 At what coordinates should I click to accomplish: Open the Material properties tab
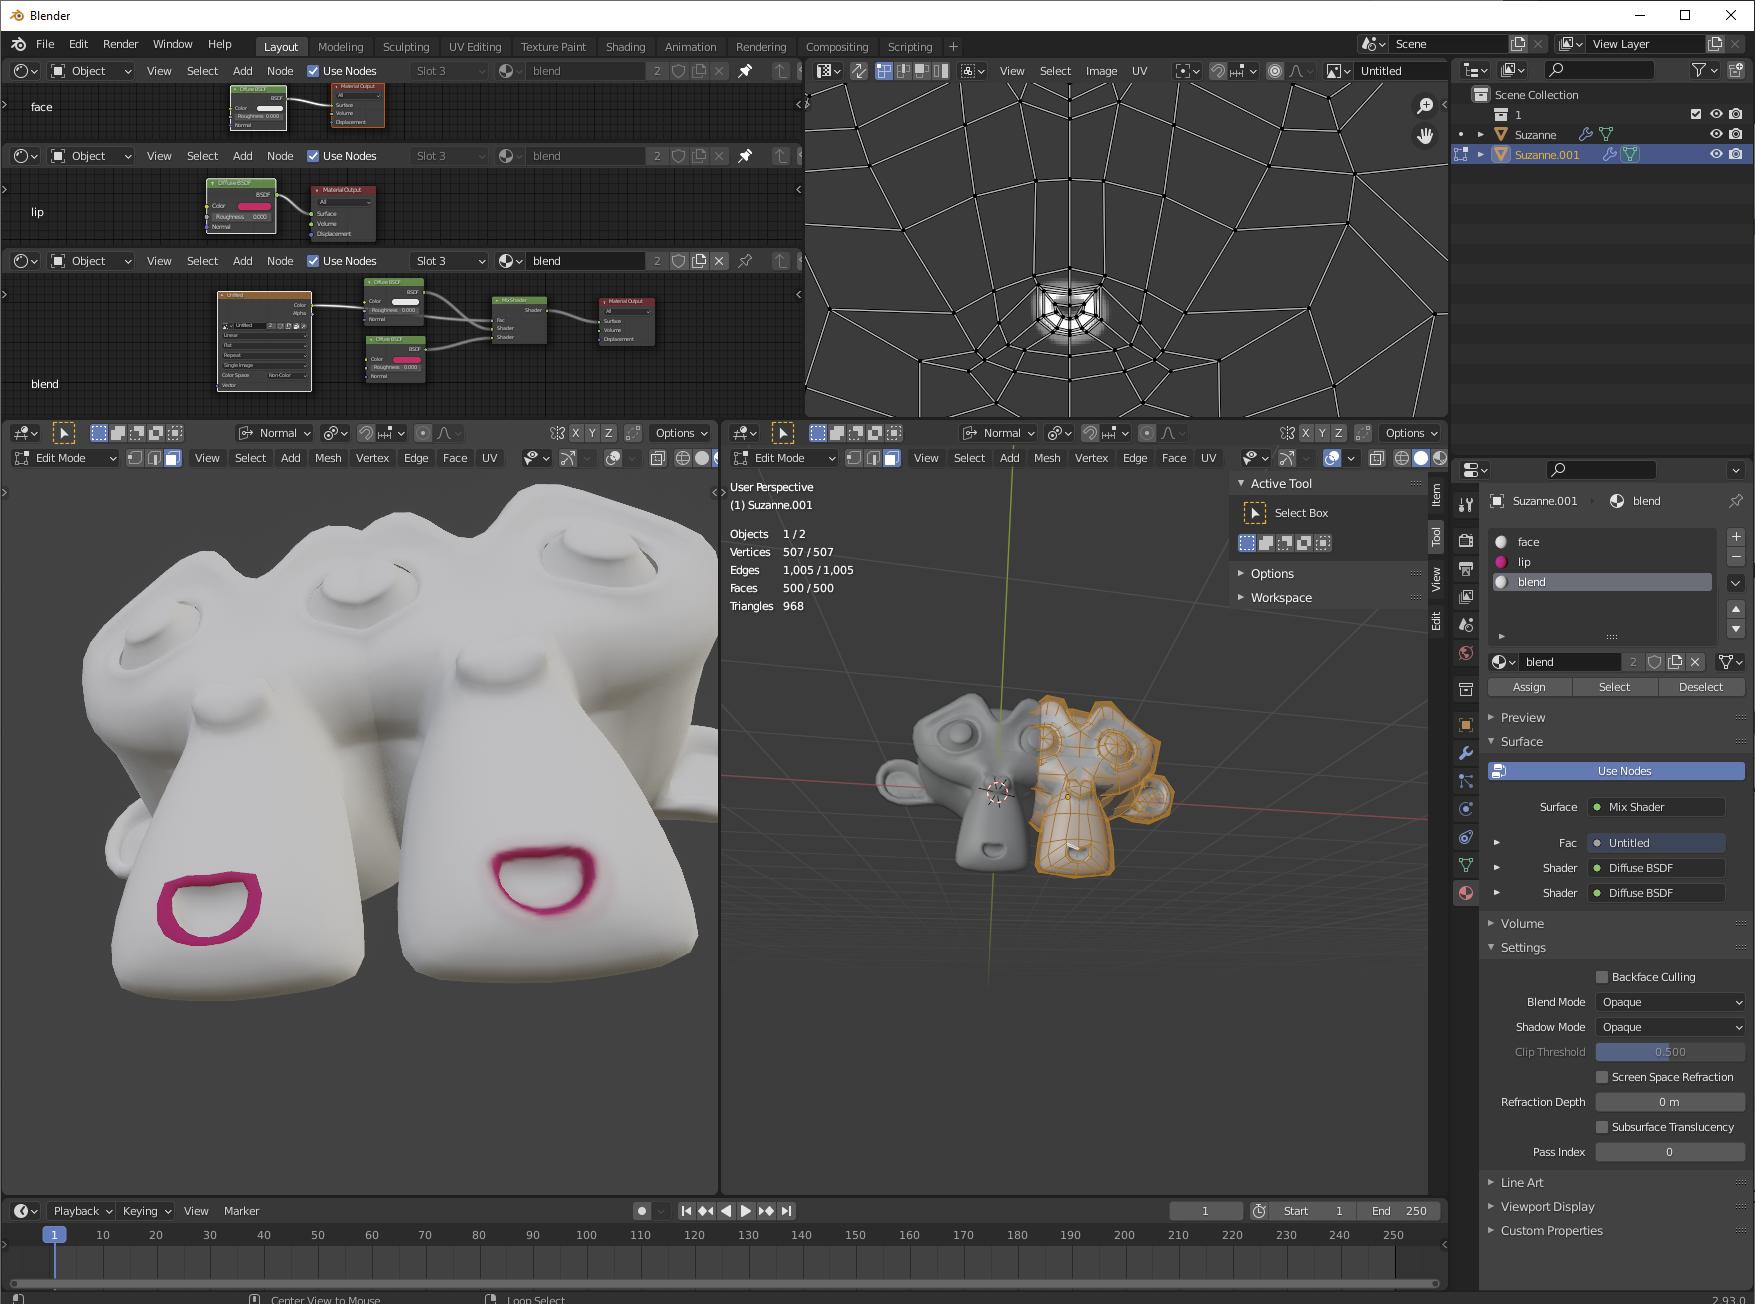(x=1465, y=892)
